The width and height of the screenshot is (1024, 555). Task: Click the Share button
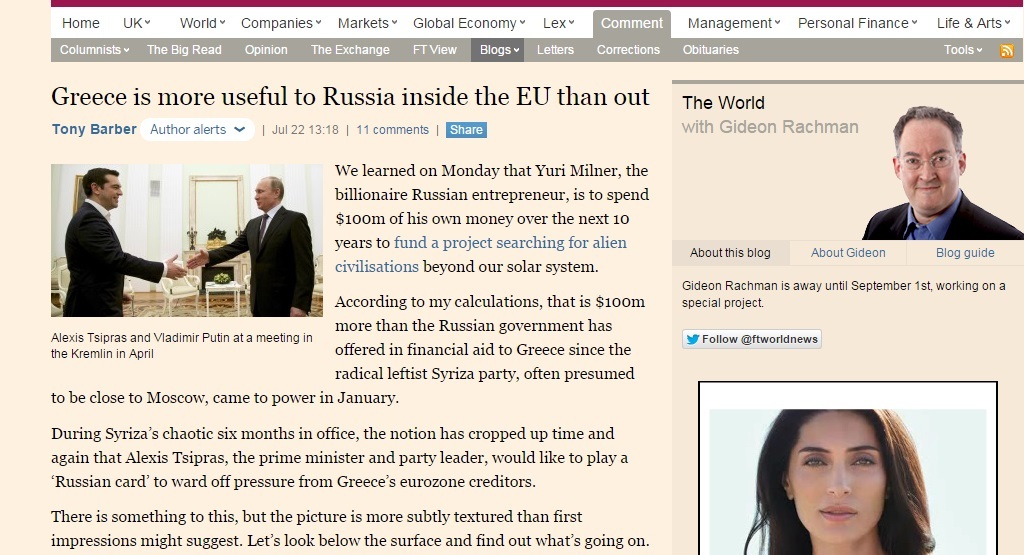466,130
